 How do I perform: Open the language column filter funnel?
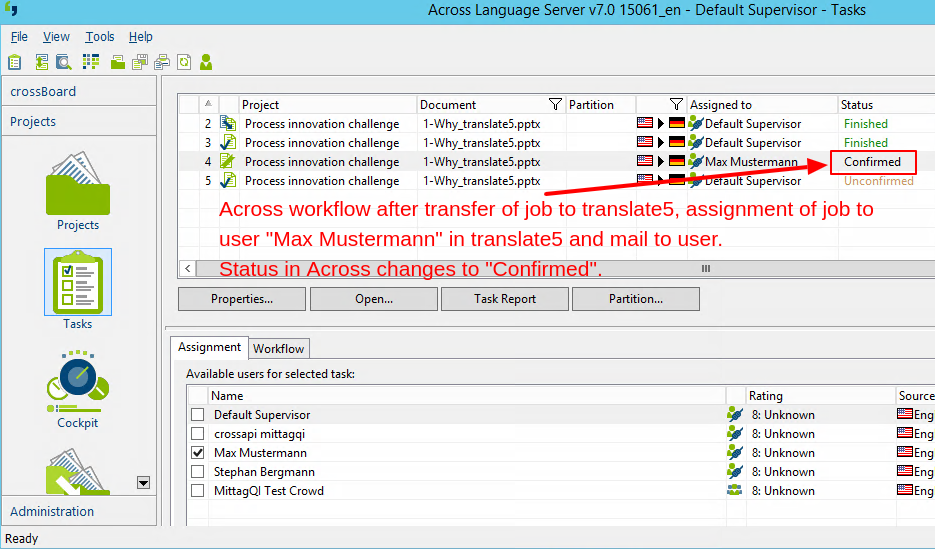[x=676, y=104]
